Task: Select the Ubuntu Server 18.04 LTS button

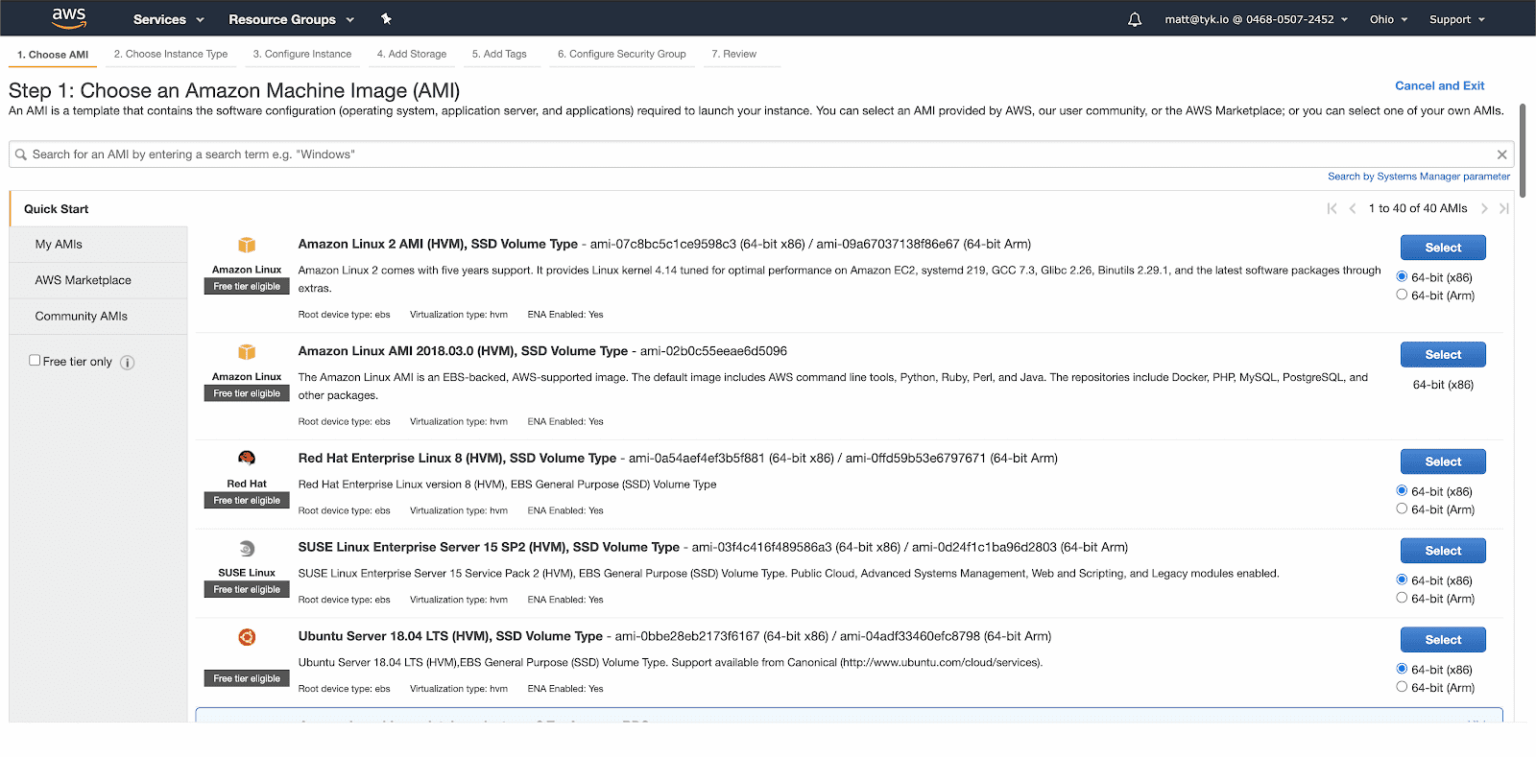Action: [1443, 639]
